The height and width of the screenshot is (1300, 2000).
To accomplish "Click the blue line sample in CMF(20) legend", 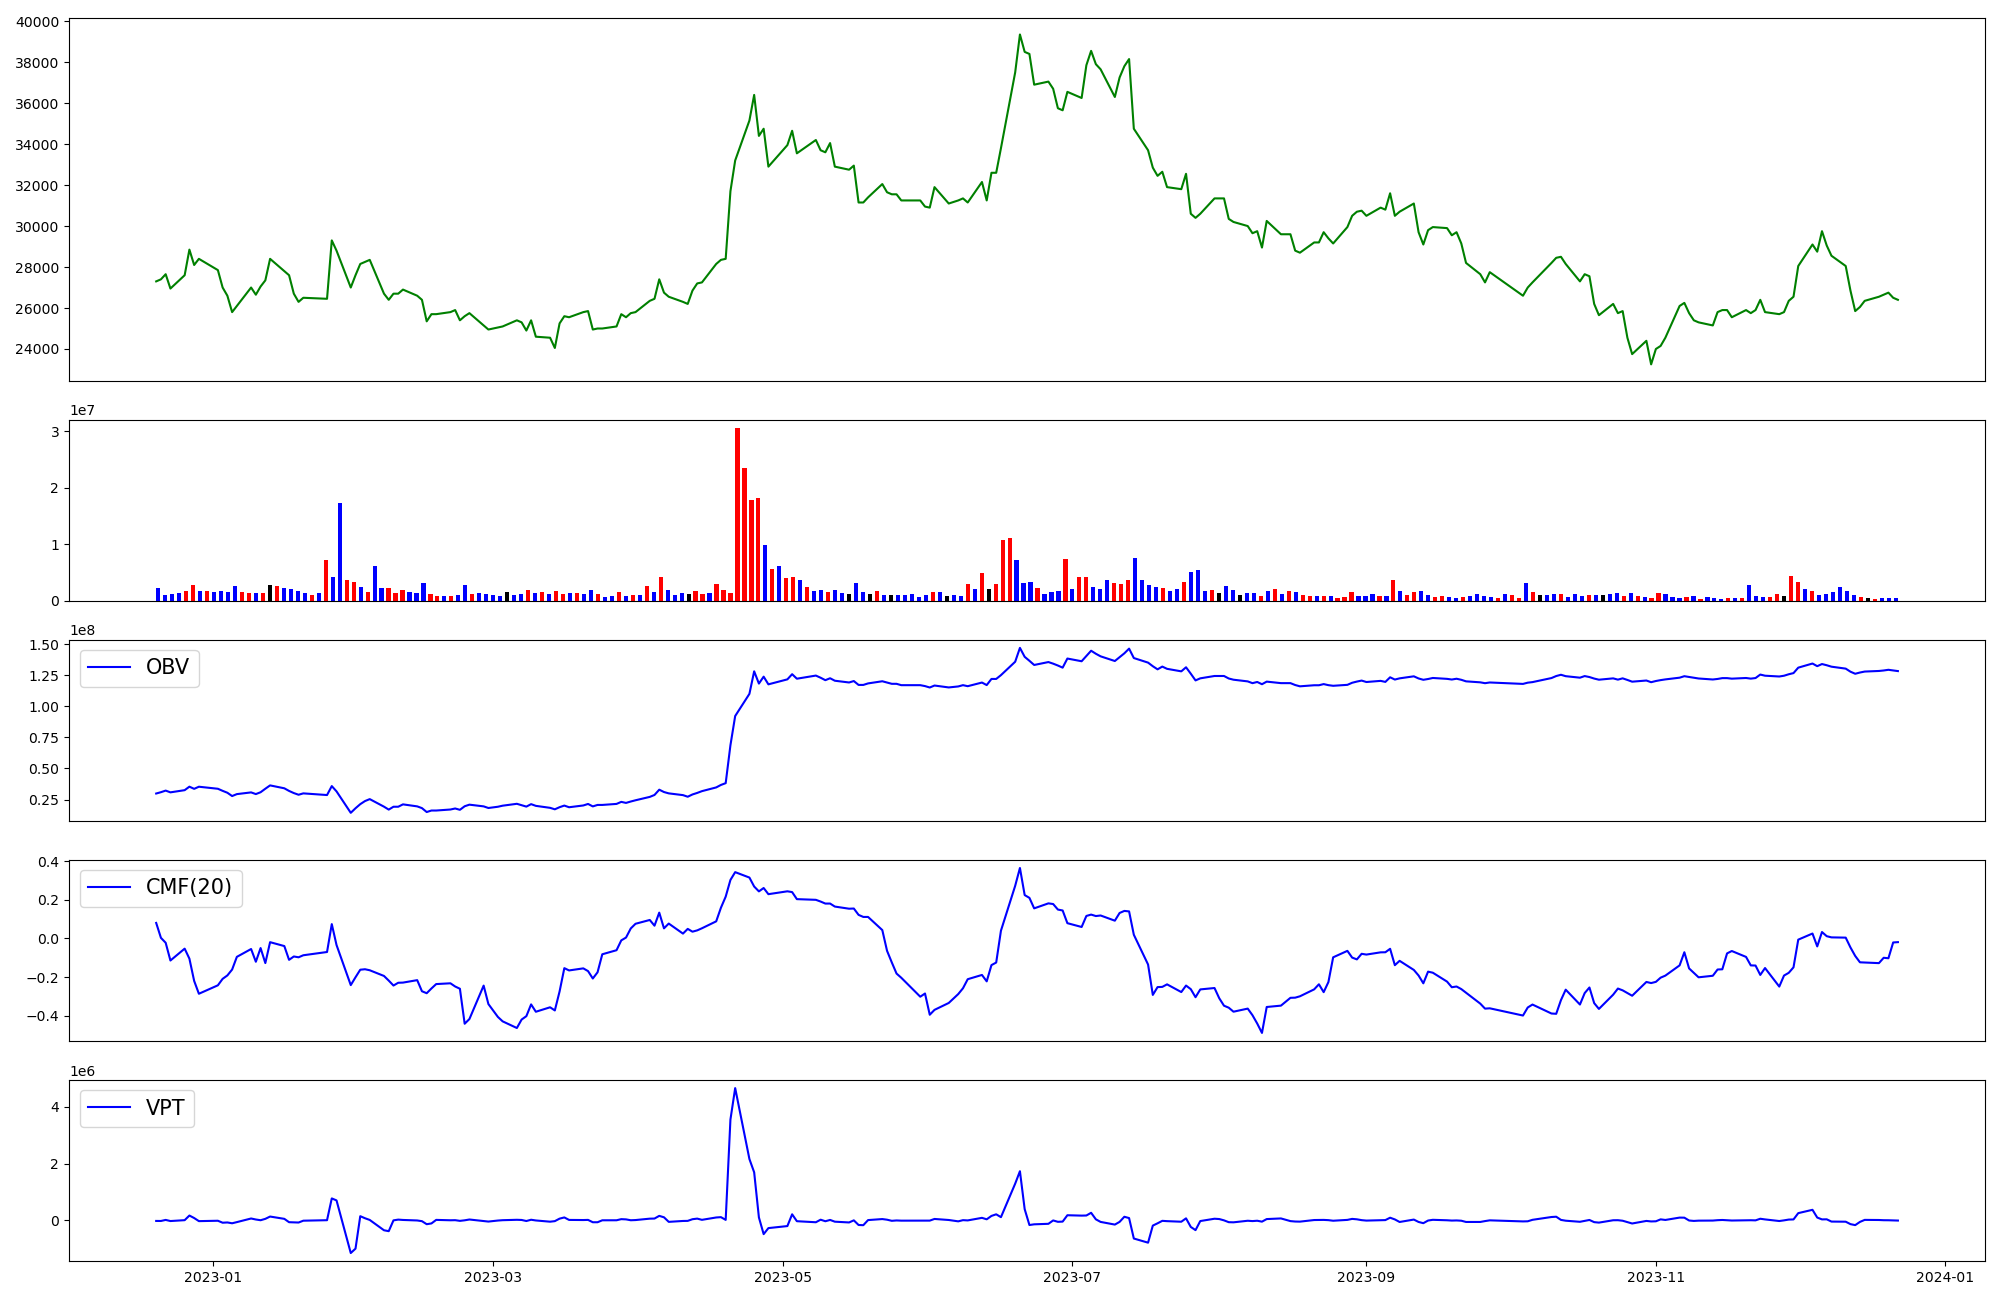I will [x=110, y=888].
